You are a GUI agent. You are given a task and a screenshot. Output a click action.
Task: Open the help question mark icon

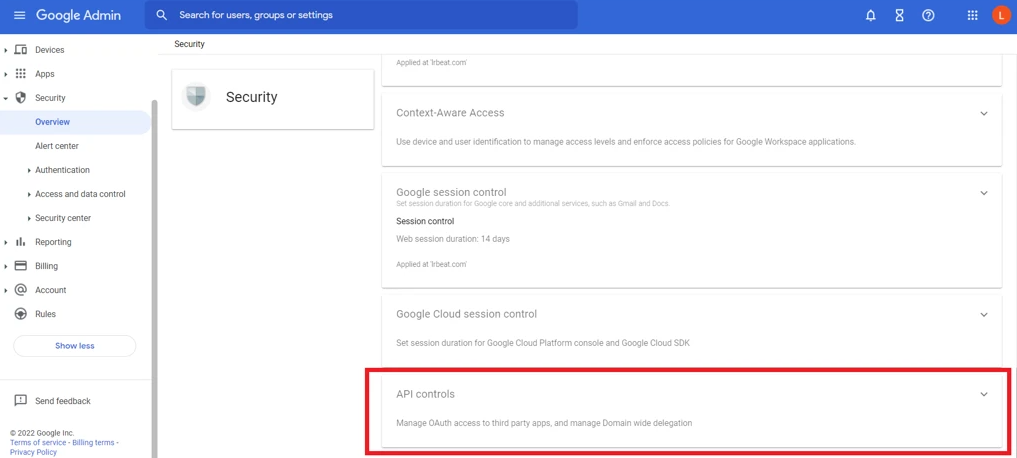(x=928, y=15)
